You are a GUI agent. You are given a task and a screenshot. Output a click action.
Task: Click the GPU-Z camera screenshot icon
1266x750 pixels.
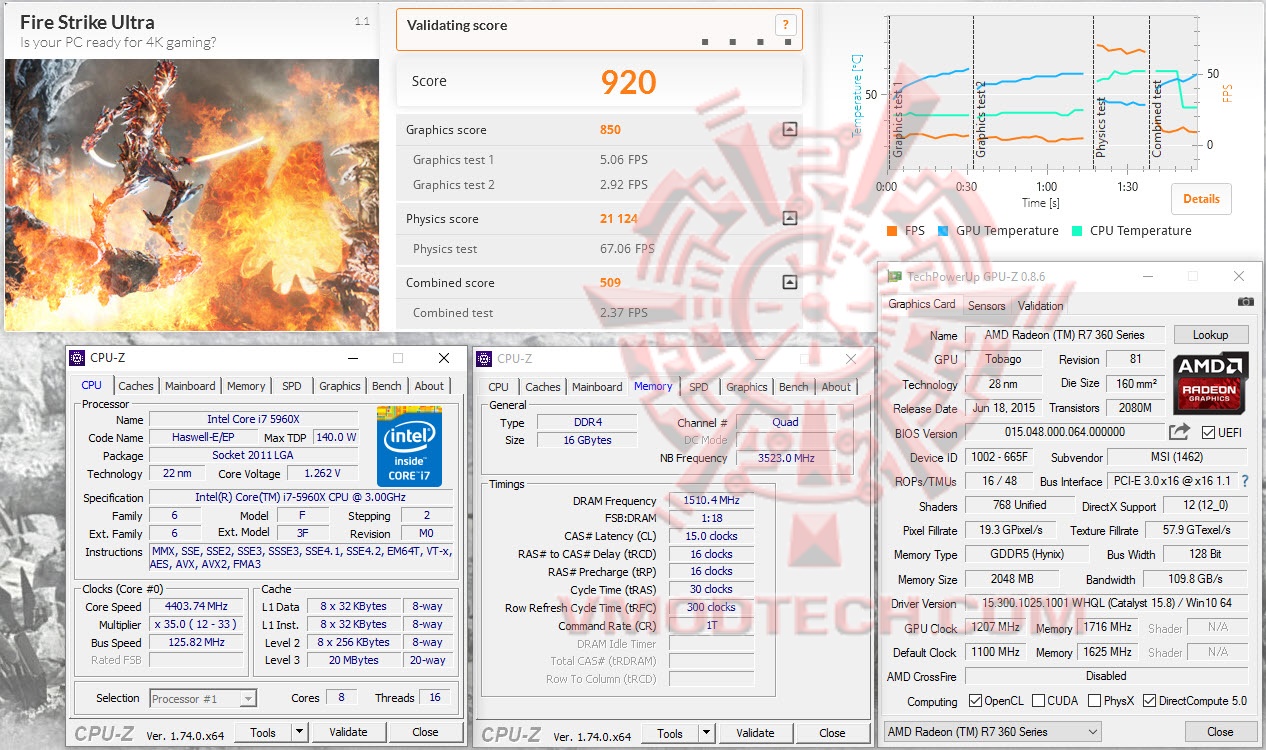(x=1245, y=301)
